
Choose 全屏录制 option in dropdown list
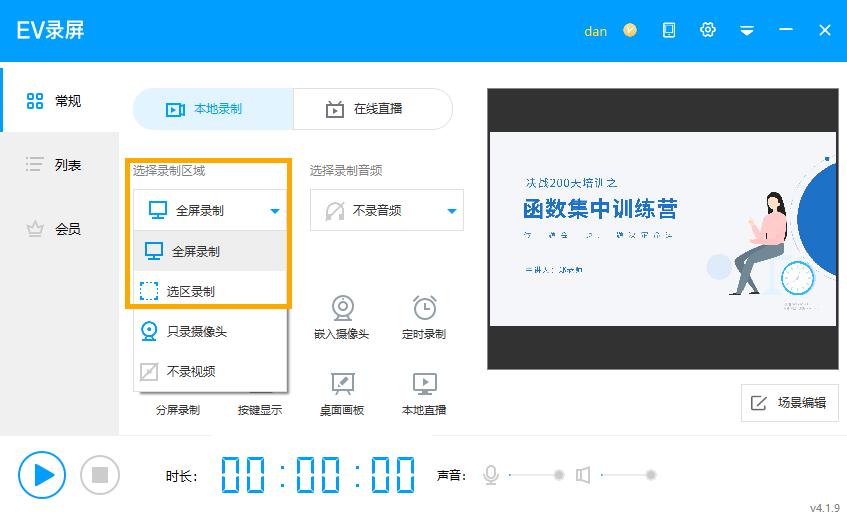click(210, 251)
